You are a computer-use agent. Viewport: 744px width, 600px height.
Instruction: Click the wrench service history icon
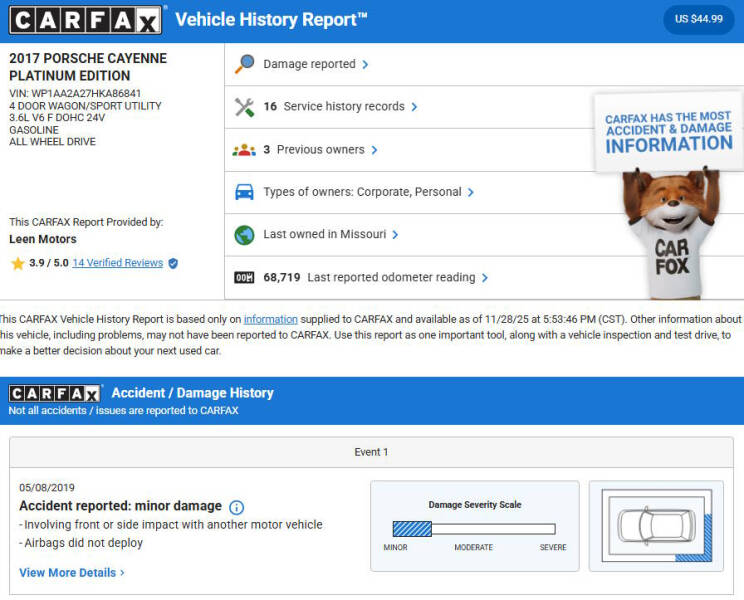[x=244, y=107]
